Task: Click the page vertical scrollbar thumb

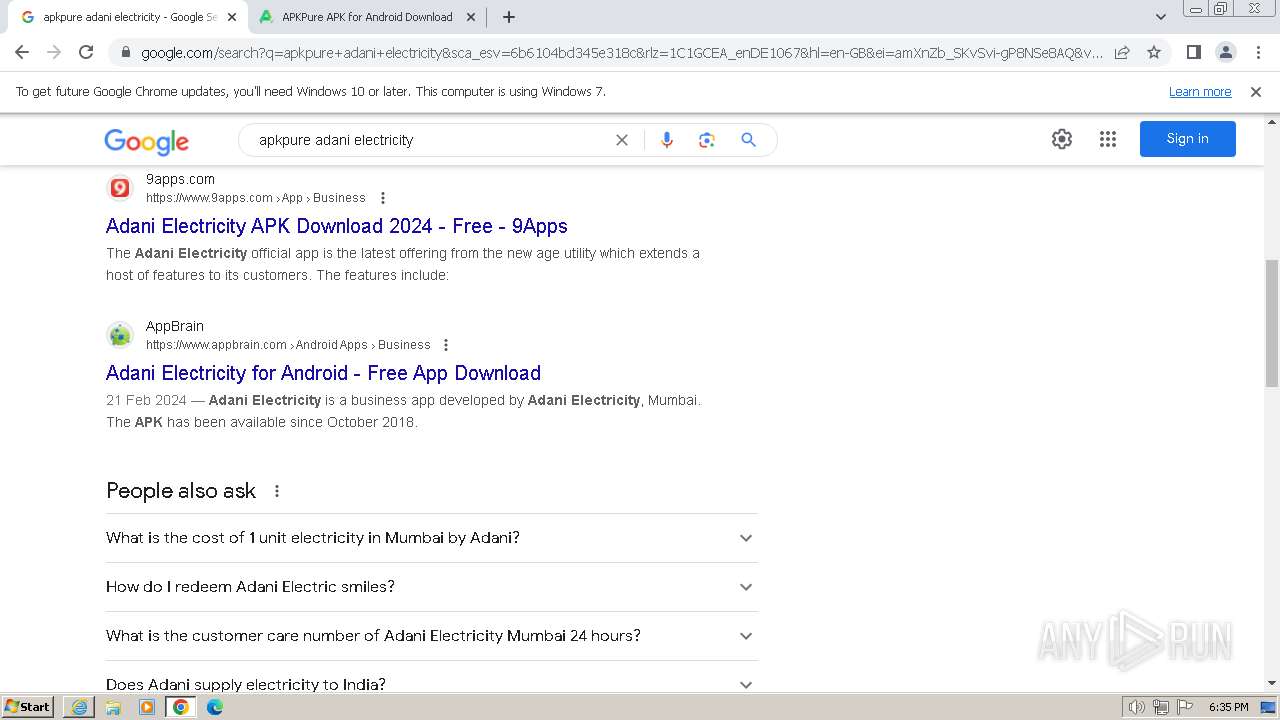Action: 1271,323
